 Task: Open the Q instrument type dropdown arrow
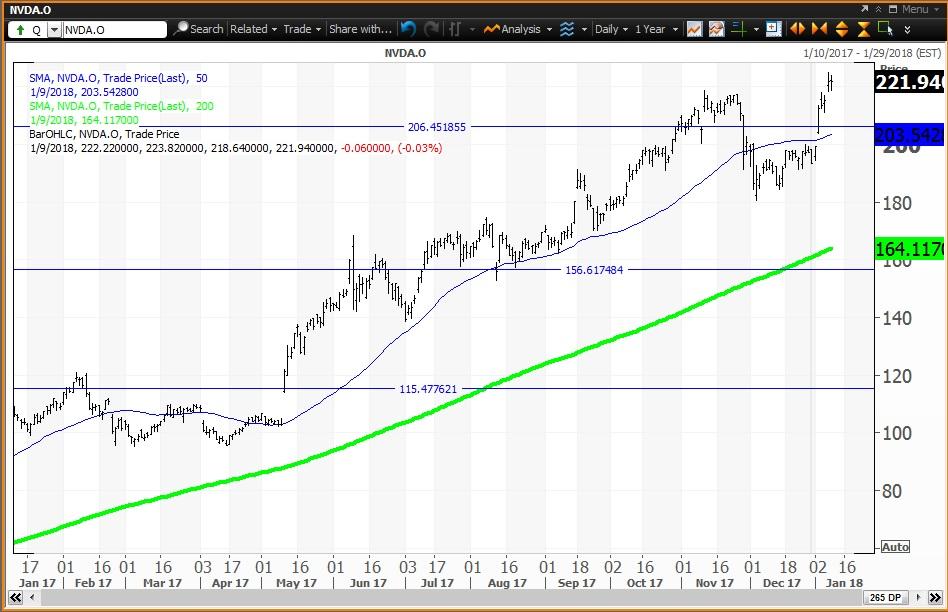click(x=54, y=30)
